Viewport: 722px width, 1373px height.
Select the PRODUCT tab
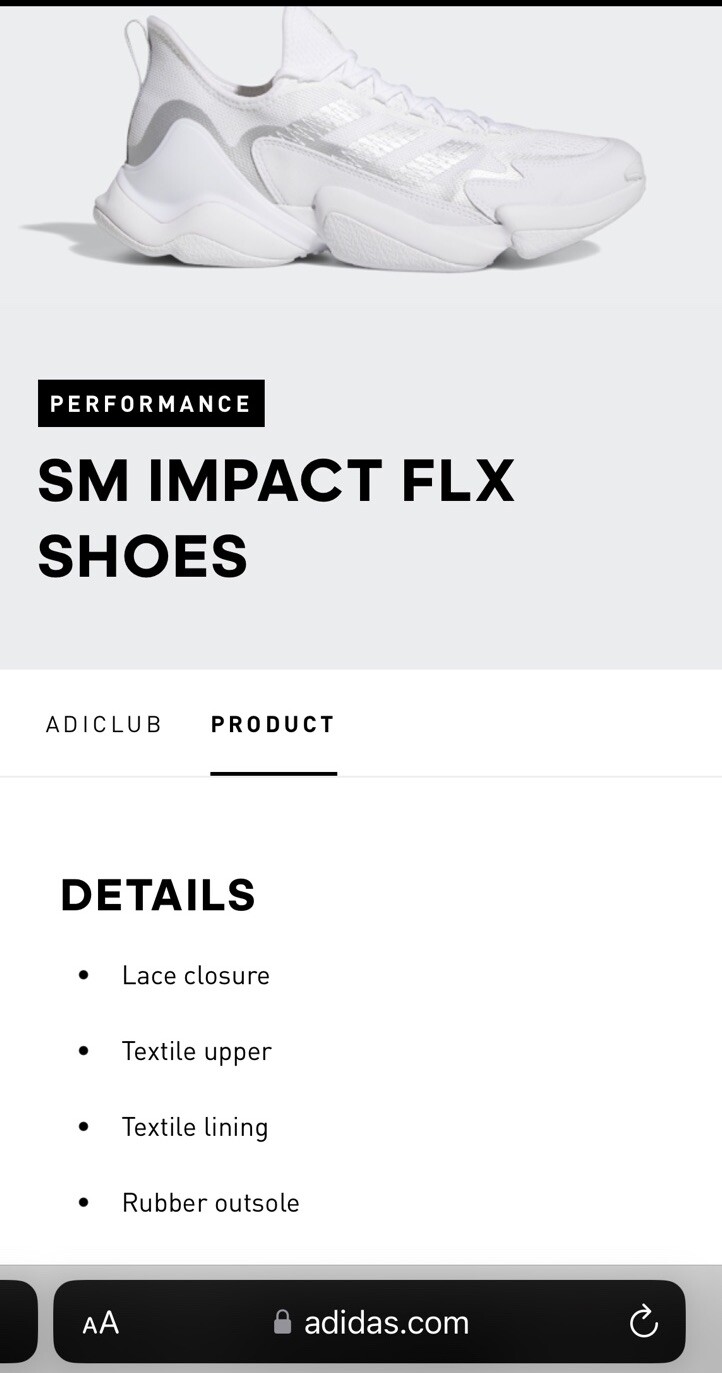click(273, 724)
